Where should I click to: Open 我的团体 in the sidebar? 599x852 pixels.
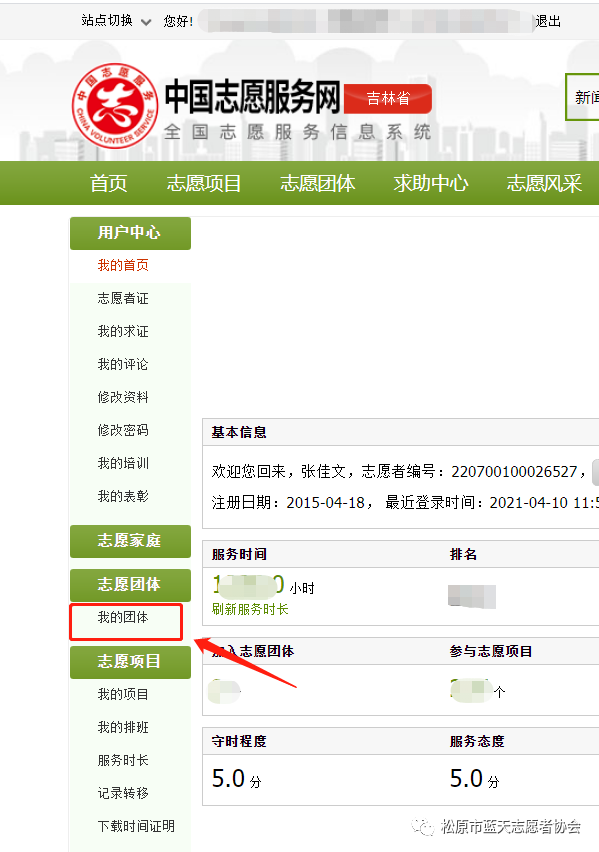click(123, 617)
